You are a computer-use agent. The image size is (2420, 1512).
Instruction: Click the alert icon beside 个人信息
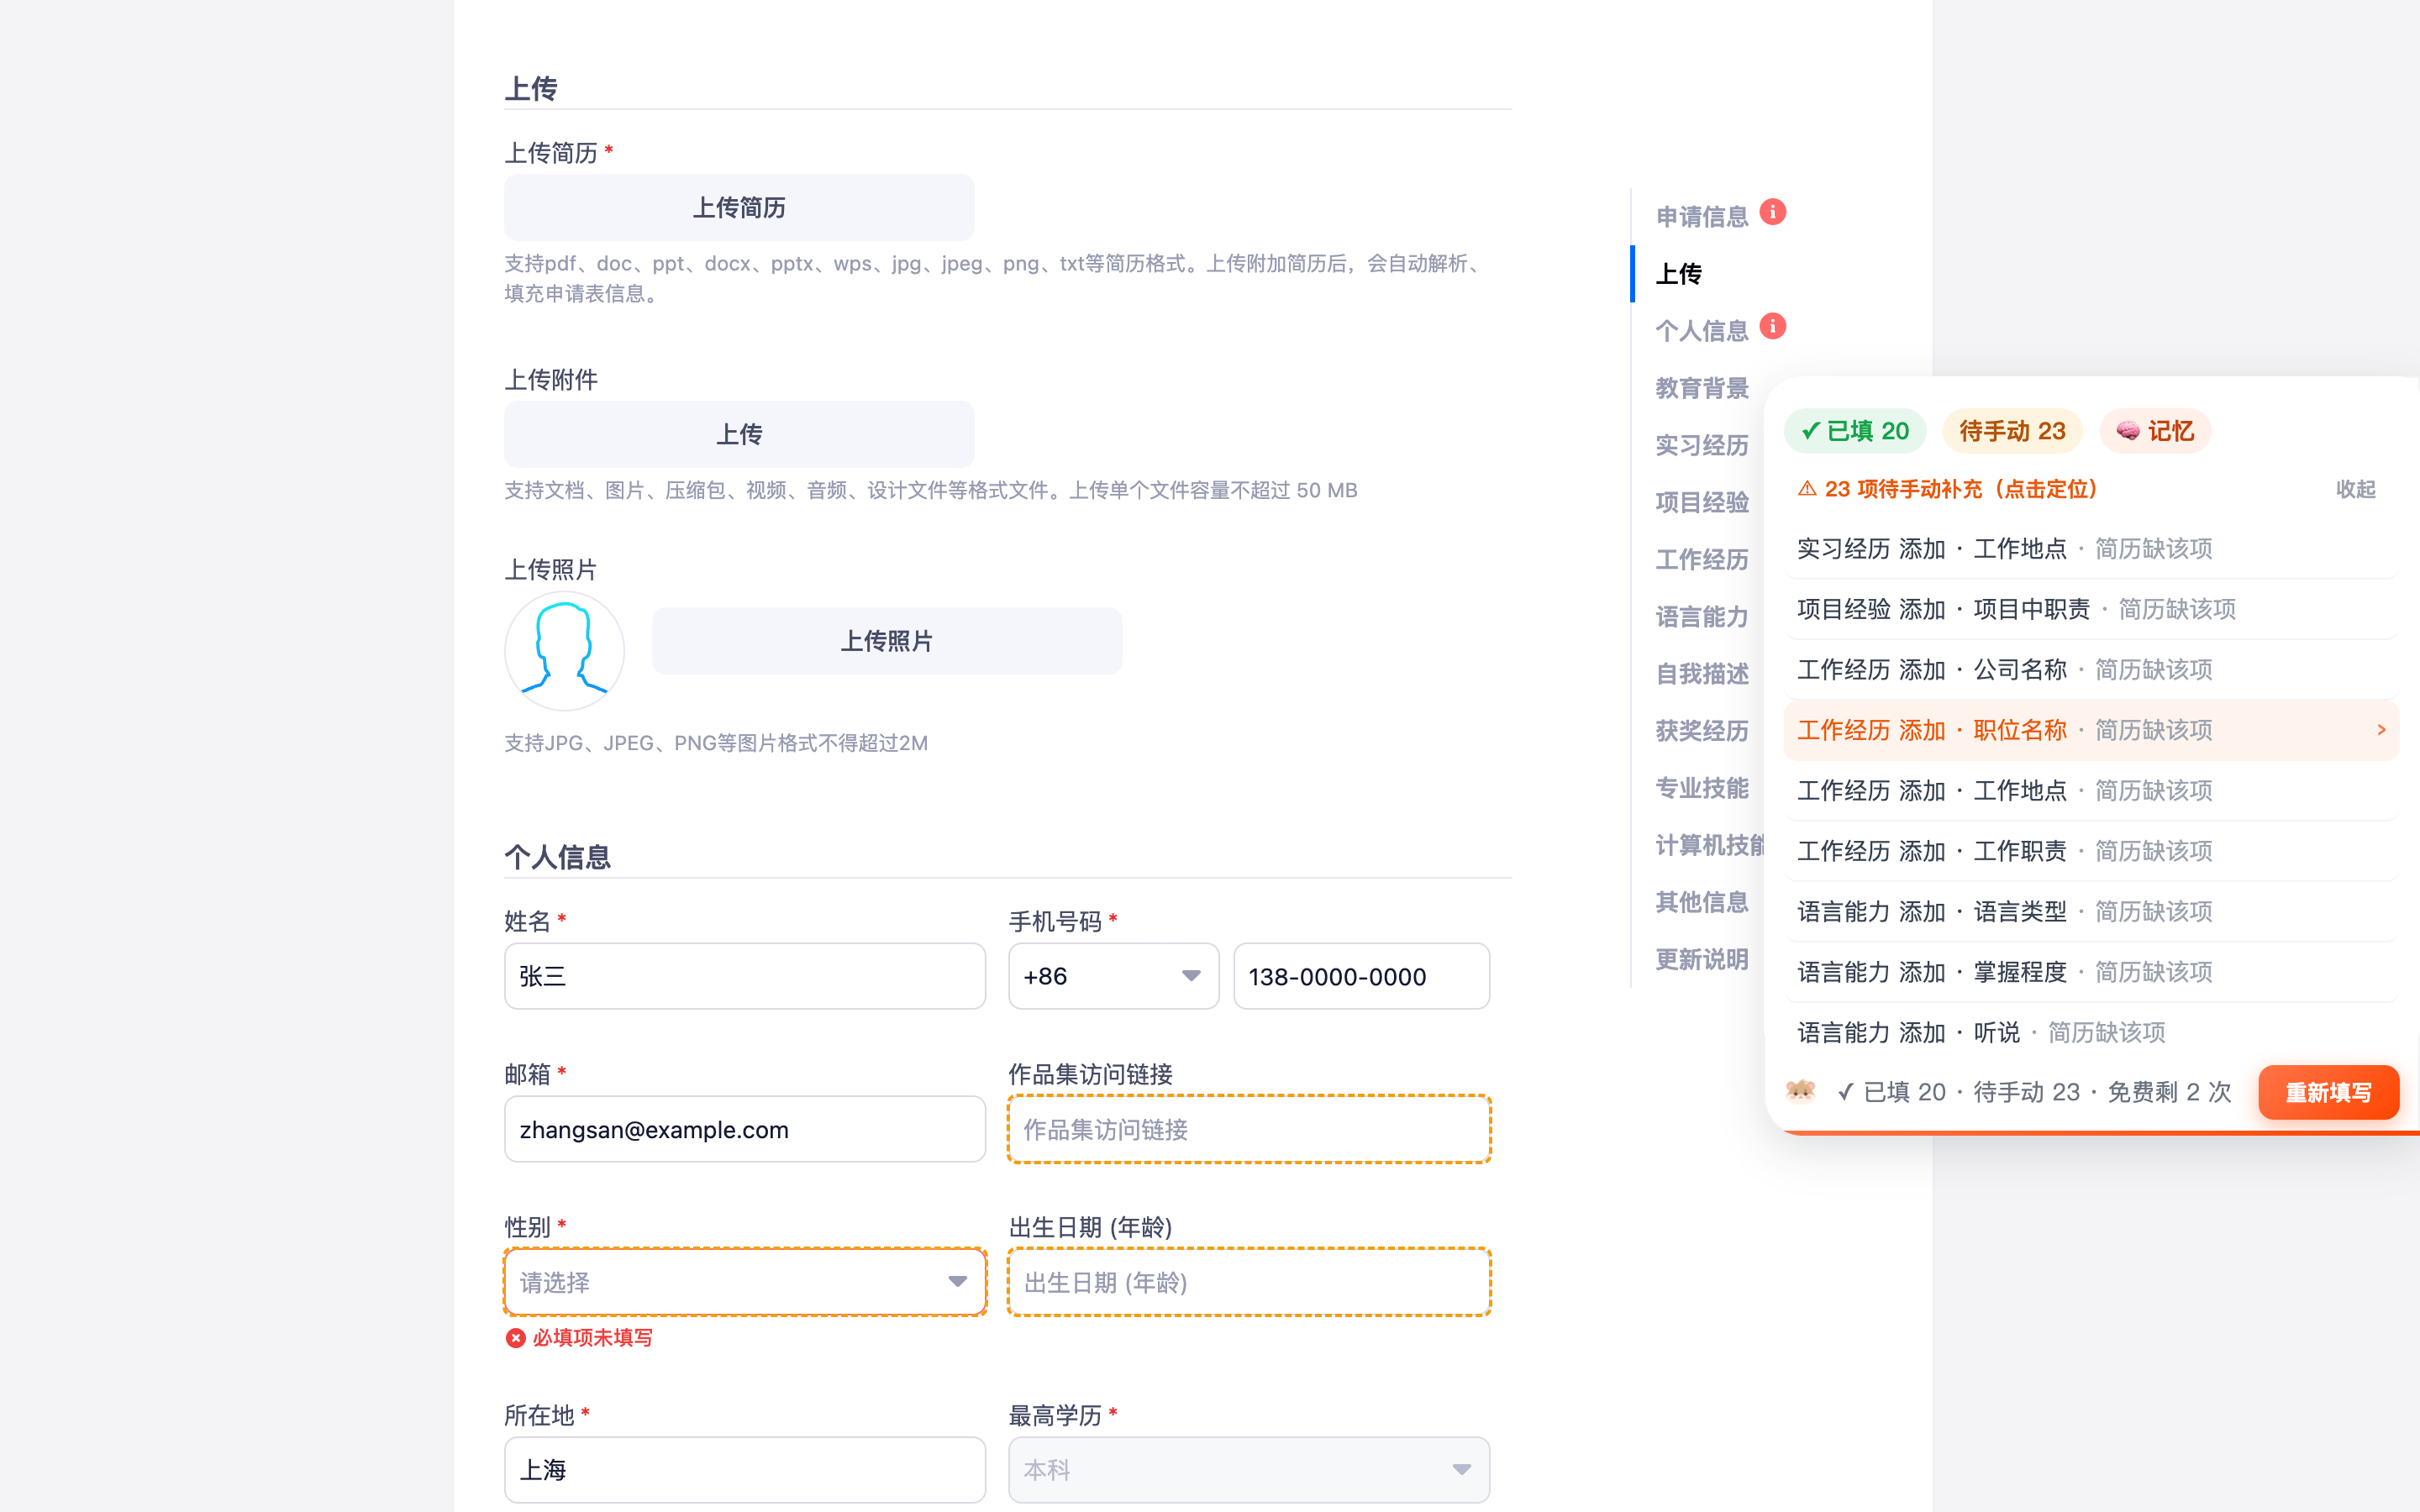click(x=1772, y=326)
